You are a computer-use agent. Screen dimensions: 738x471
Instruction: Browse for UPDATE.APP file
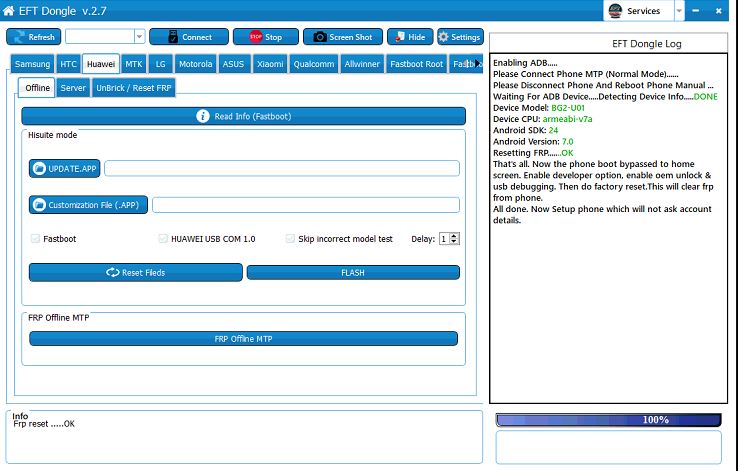(x=64, y=168)
